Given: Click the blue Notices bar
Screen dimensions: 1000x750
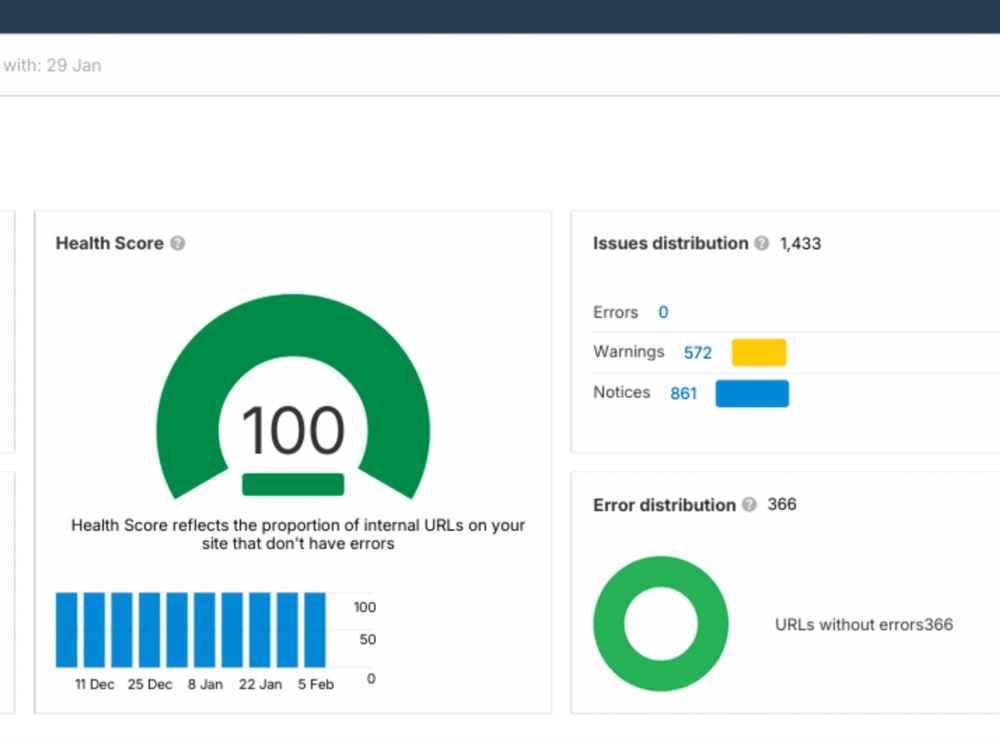Looking at the screenshot, I should click(x=752, y=393).
